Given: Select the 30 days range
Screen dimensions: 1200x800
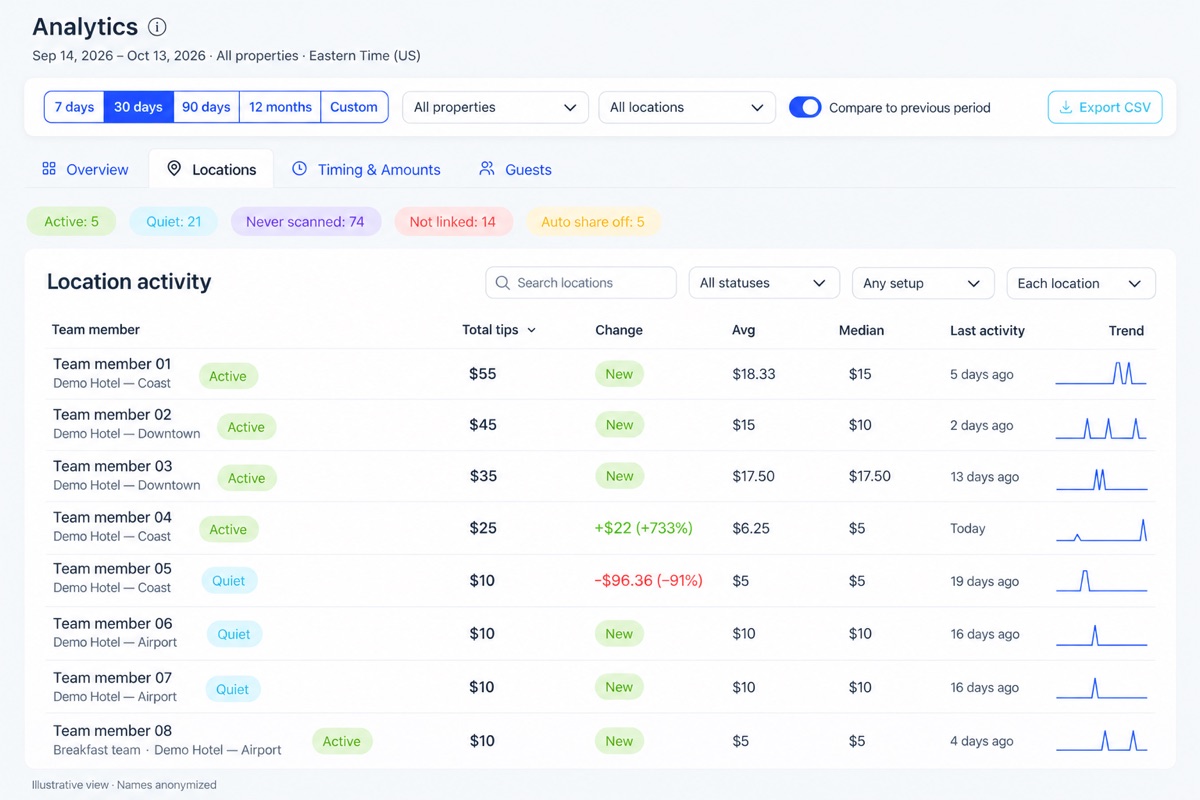Looking at the screenshot, I should (x=139, y=107).
